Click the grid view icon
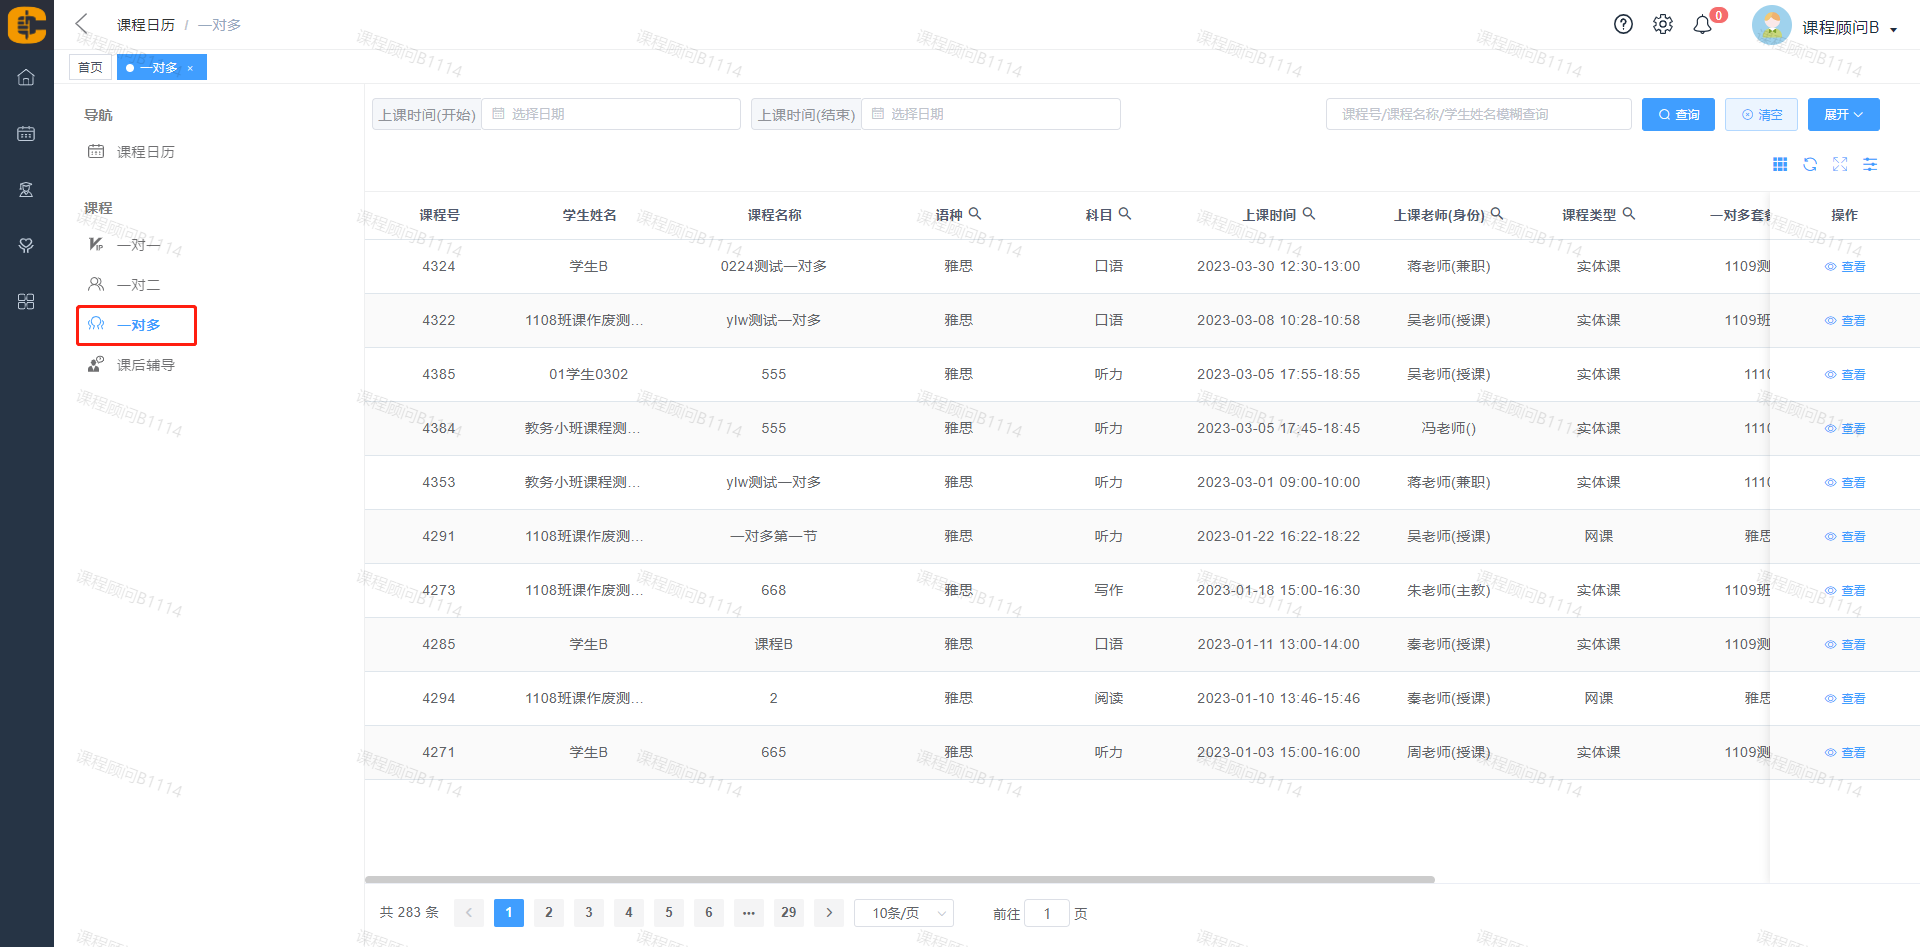Viewport: 1920px width, 947px height. click(1780, 165)
